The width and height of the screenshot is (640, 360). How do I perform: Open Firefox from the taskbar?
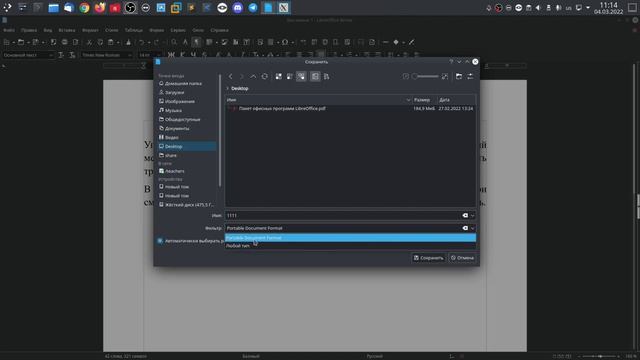point(100,8)
